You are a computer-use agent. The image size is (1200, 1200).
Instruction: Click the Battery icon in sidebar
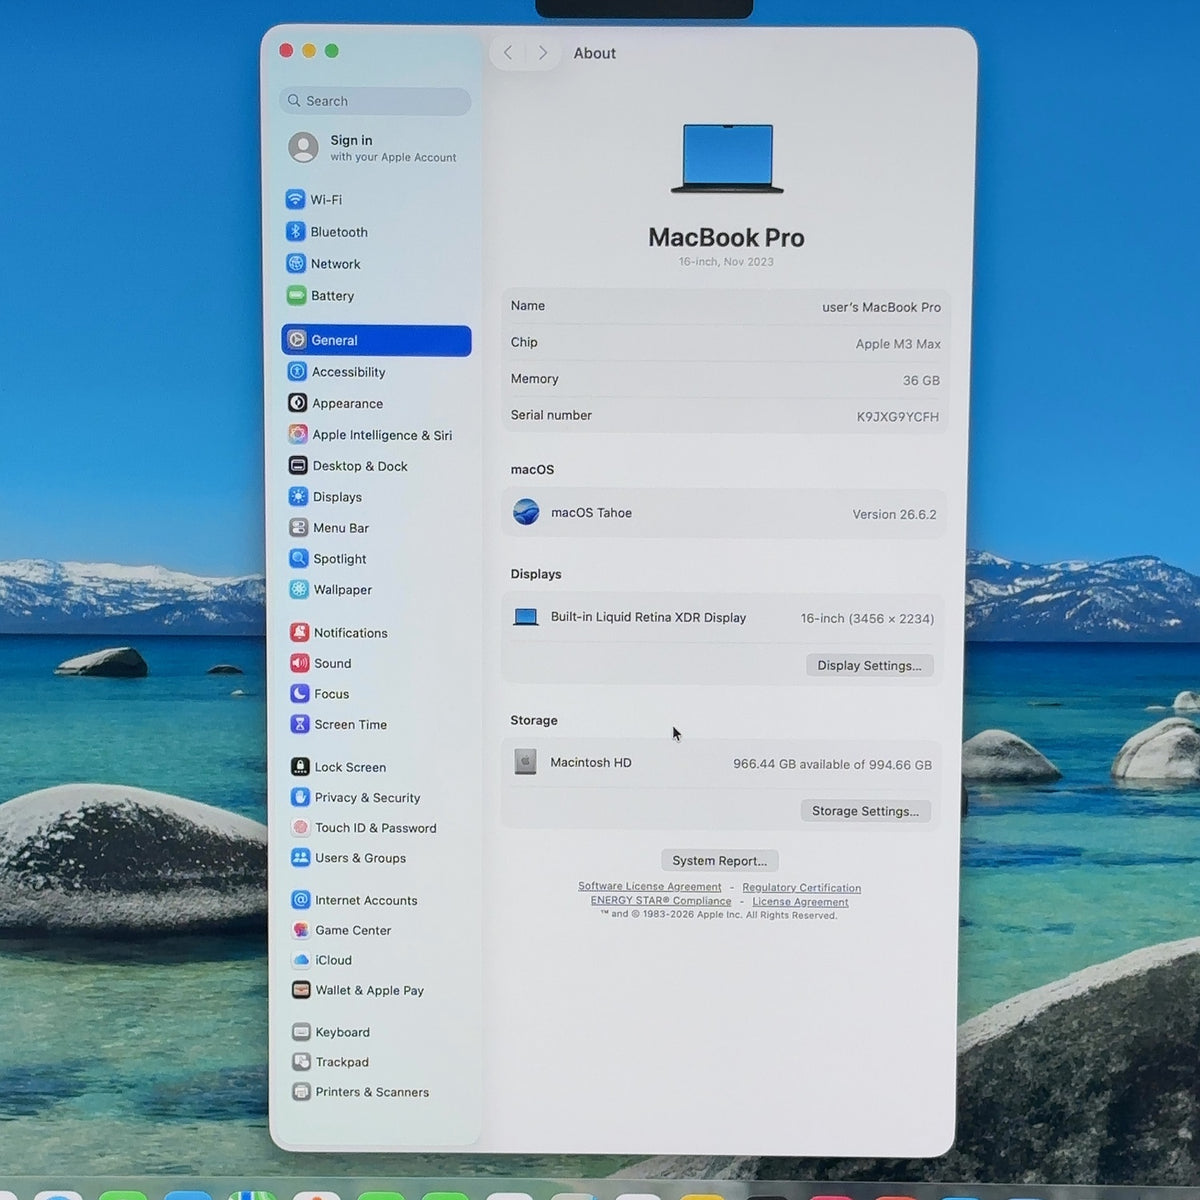(x=296, y=295)
